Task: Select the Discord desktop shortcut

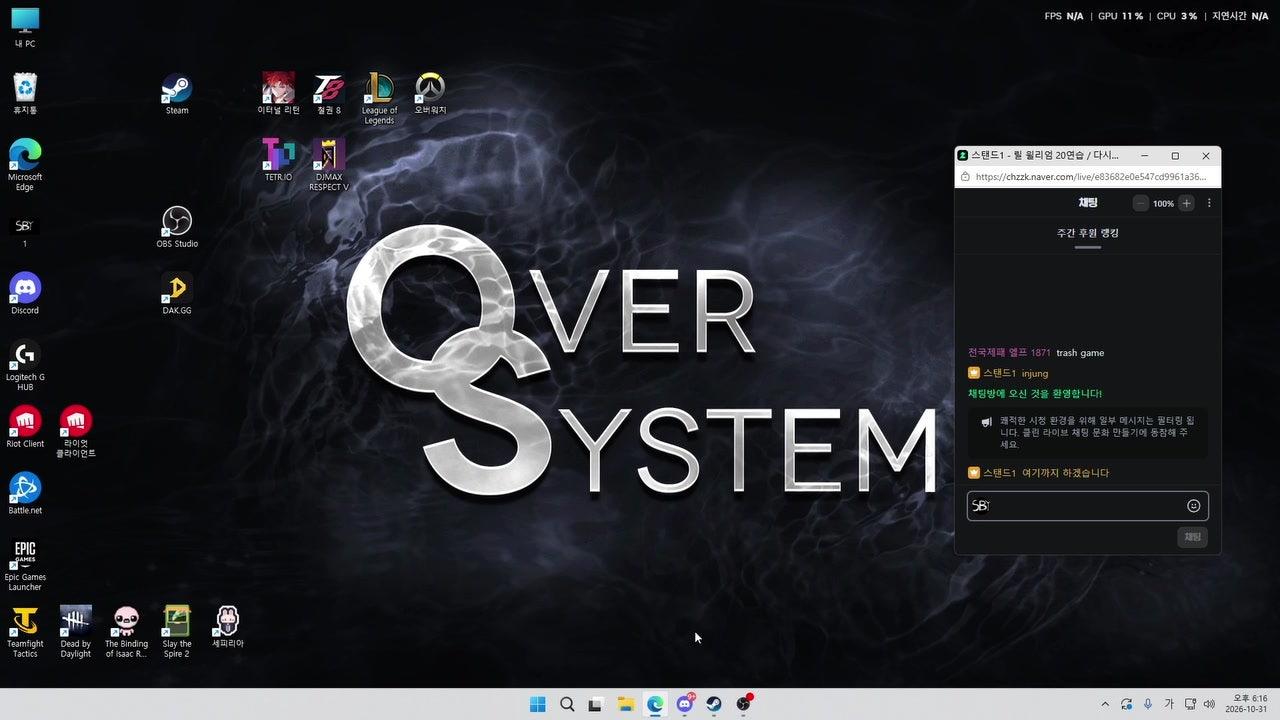Action: pyautogui.click(x=25, y=294)
